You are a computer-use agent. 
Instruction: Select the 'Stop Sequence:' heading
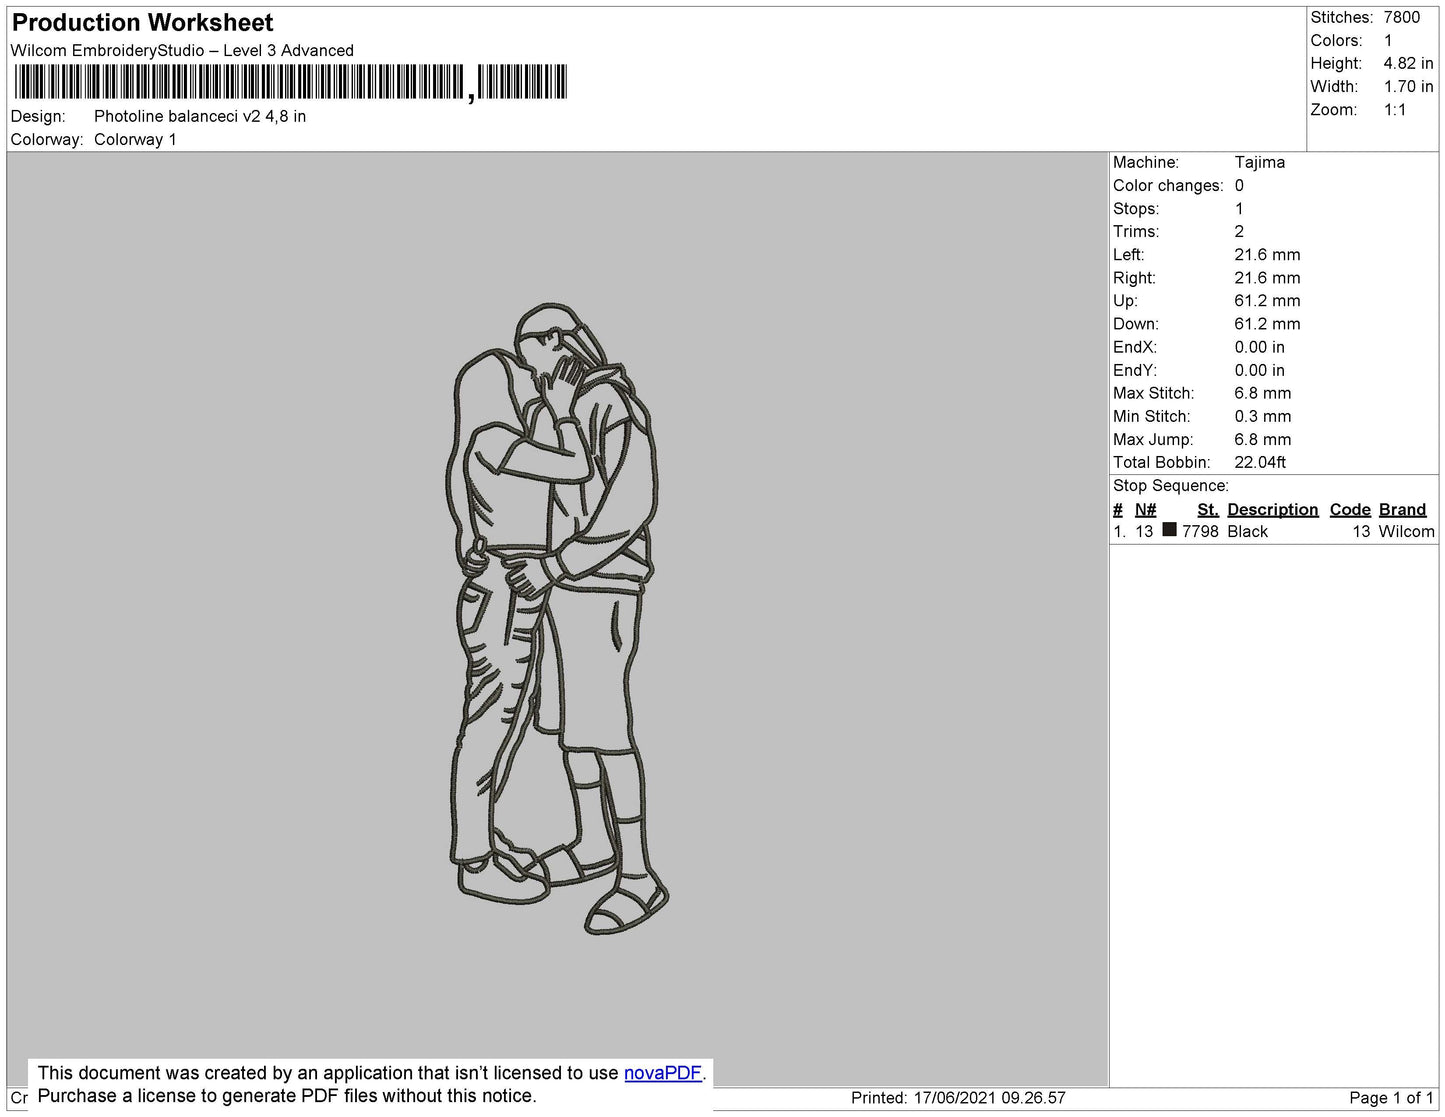coord(1171,486)
